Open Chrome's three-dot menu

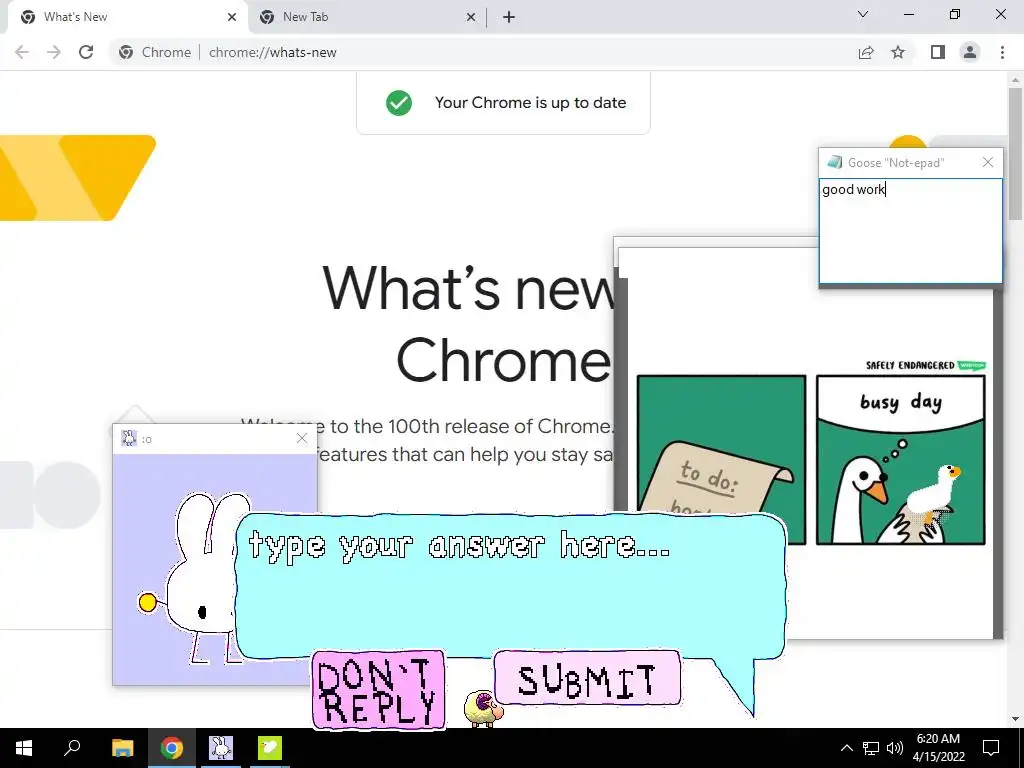pyautogui.click(x=1002, y=52)
